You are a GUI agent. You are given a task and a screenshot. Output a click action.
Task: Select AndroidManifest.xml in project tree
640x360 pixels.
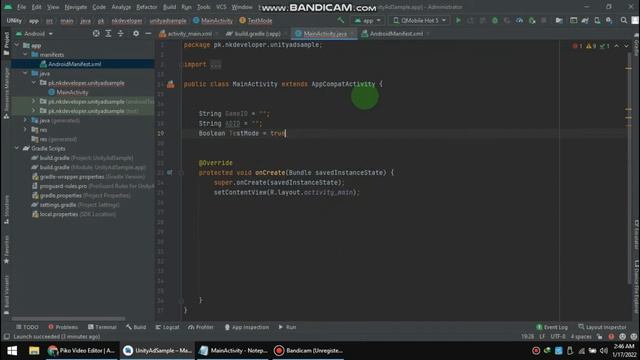click(x=74, y=64)
